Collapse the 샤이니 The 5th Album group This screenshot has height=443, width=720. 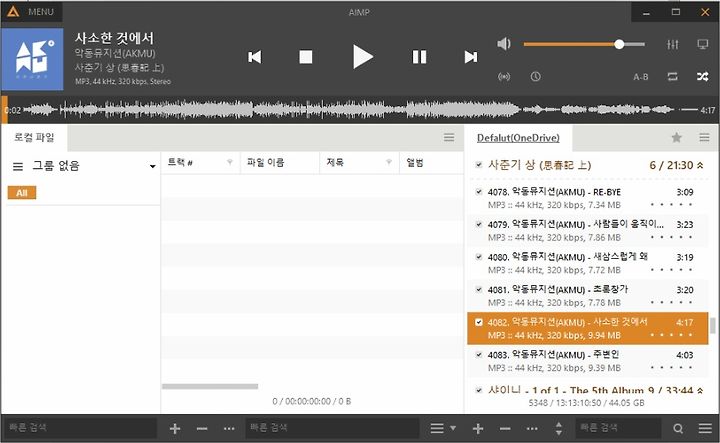700,390
